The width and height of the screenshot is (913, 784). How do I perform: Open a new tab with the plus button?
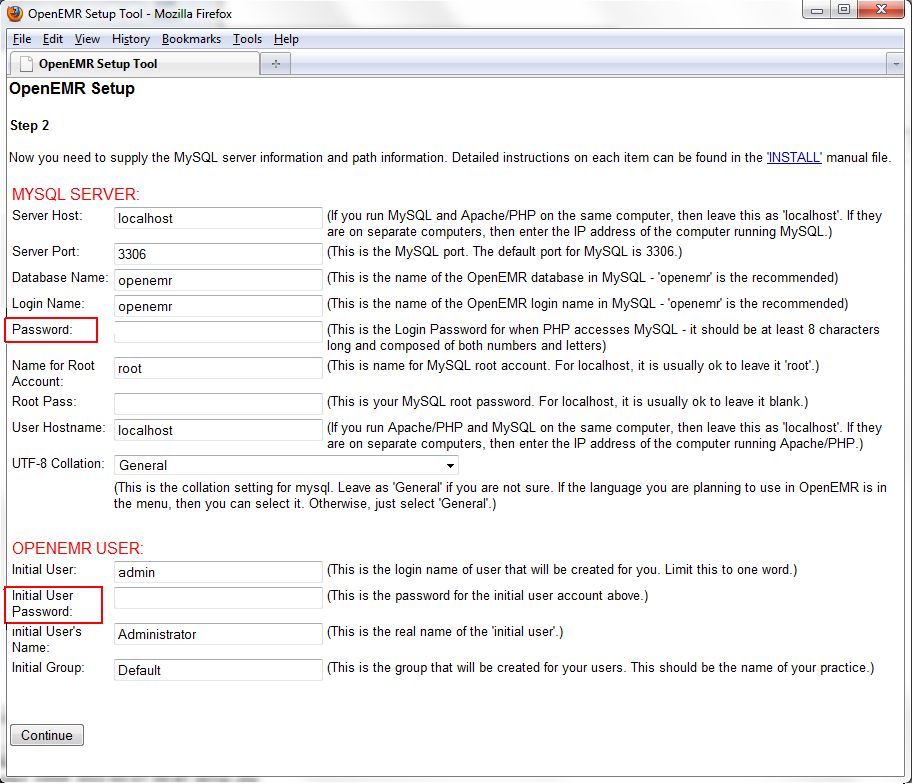[x=275, y=63]
